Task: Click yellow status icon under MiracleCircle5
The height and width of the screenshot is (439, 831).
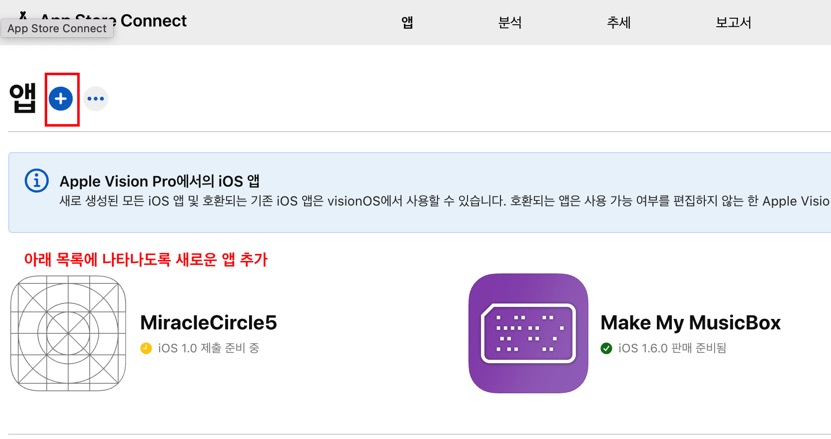Action: [146, 348]
